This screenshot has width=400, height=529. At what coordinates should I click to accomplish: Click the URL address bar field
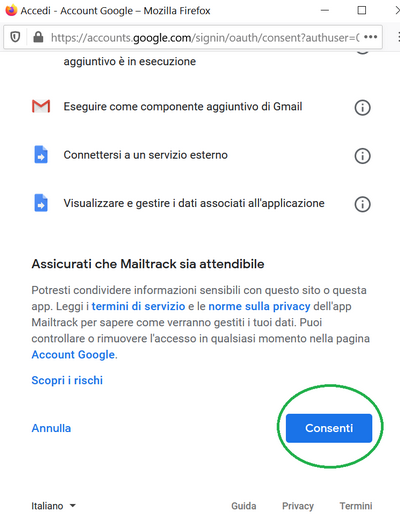click(x=205, y=37)
